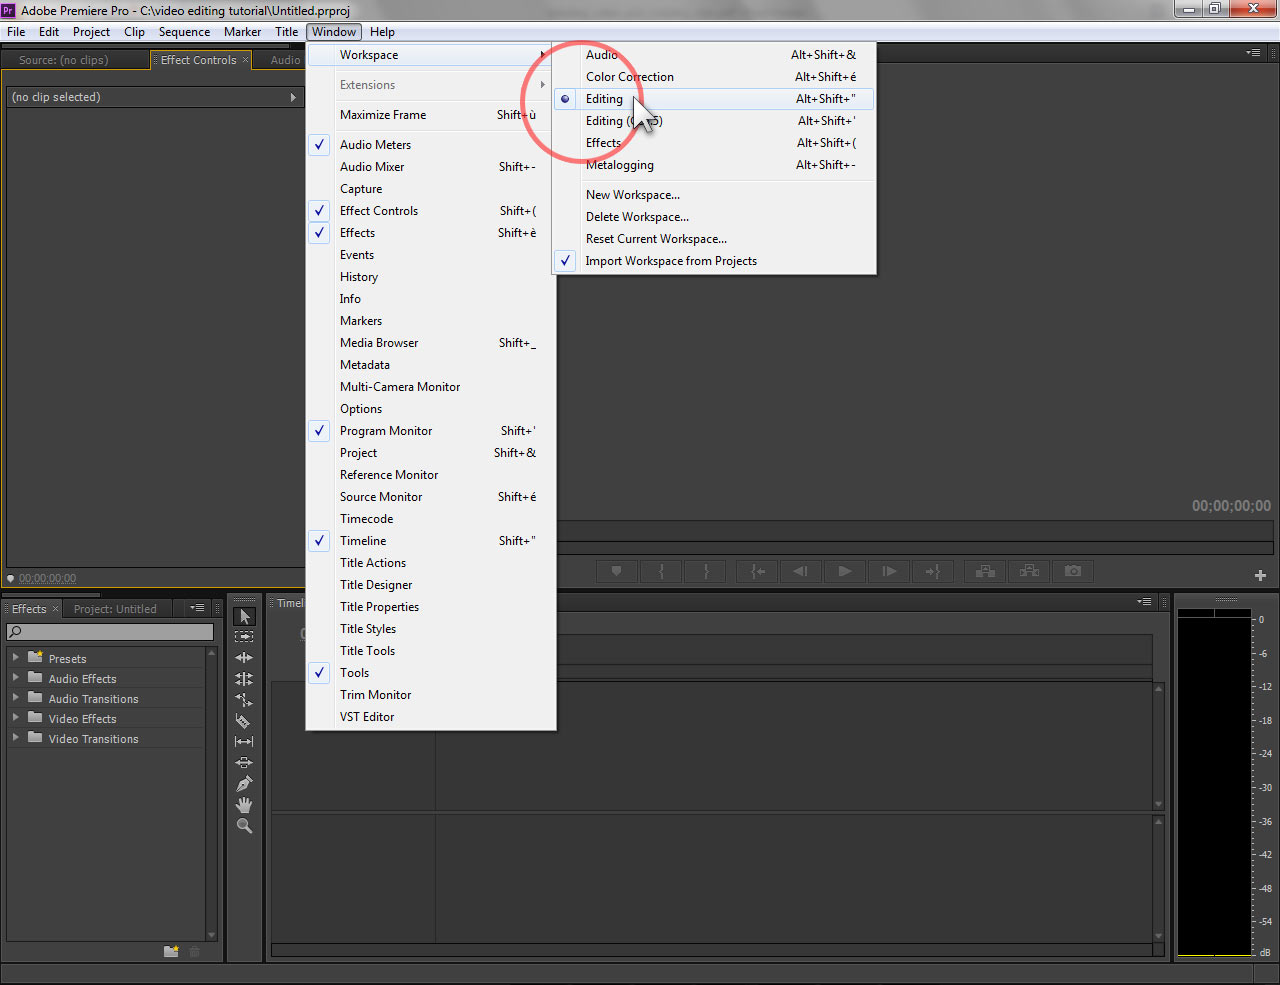Close the Effects panel tab

tap(55, 609)
